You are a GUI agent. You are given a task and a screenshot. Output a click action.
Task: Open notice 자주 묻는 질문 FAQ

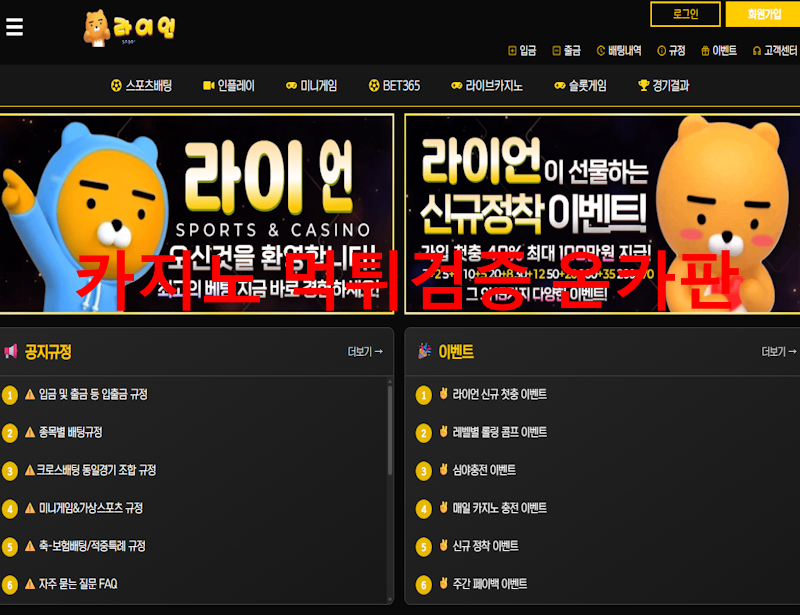pyautogui.click(x=78, y=584)
